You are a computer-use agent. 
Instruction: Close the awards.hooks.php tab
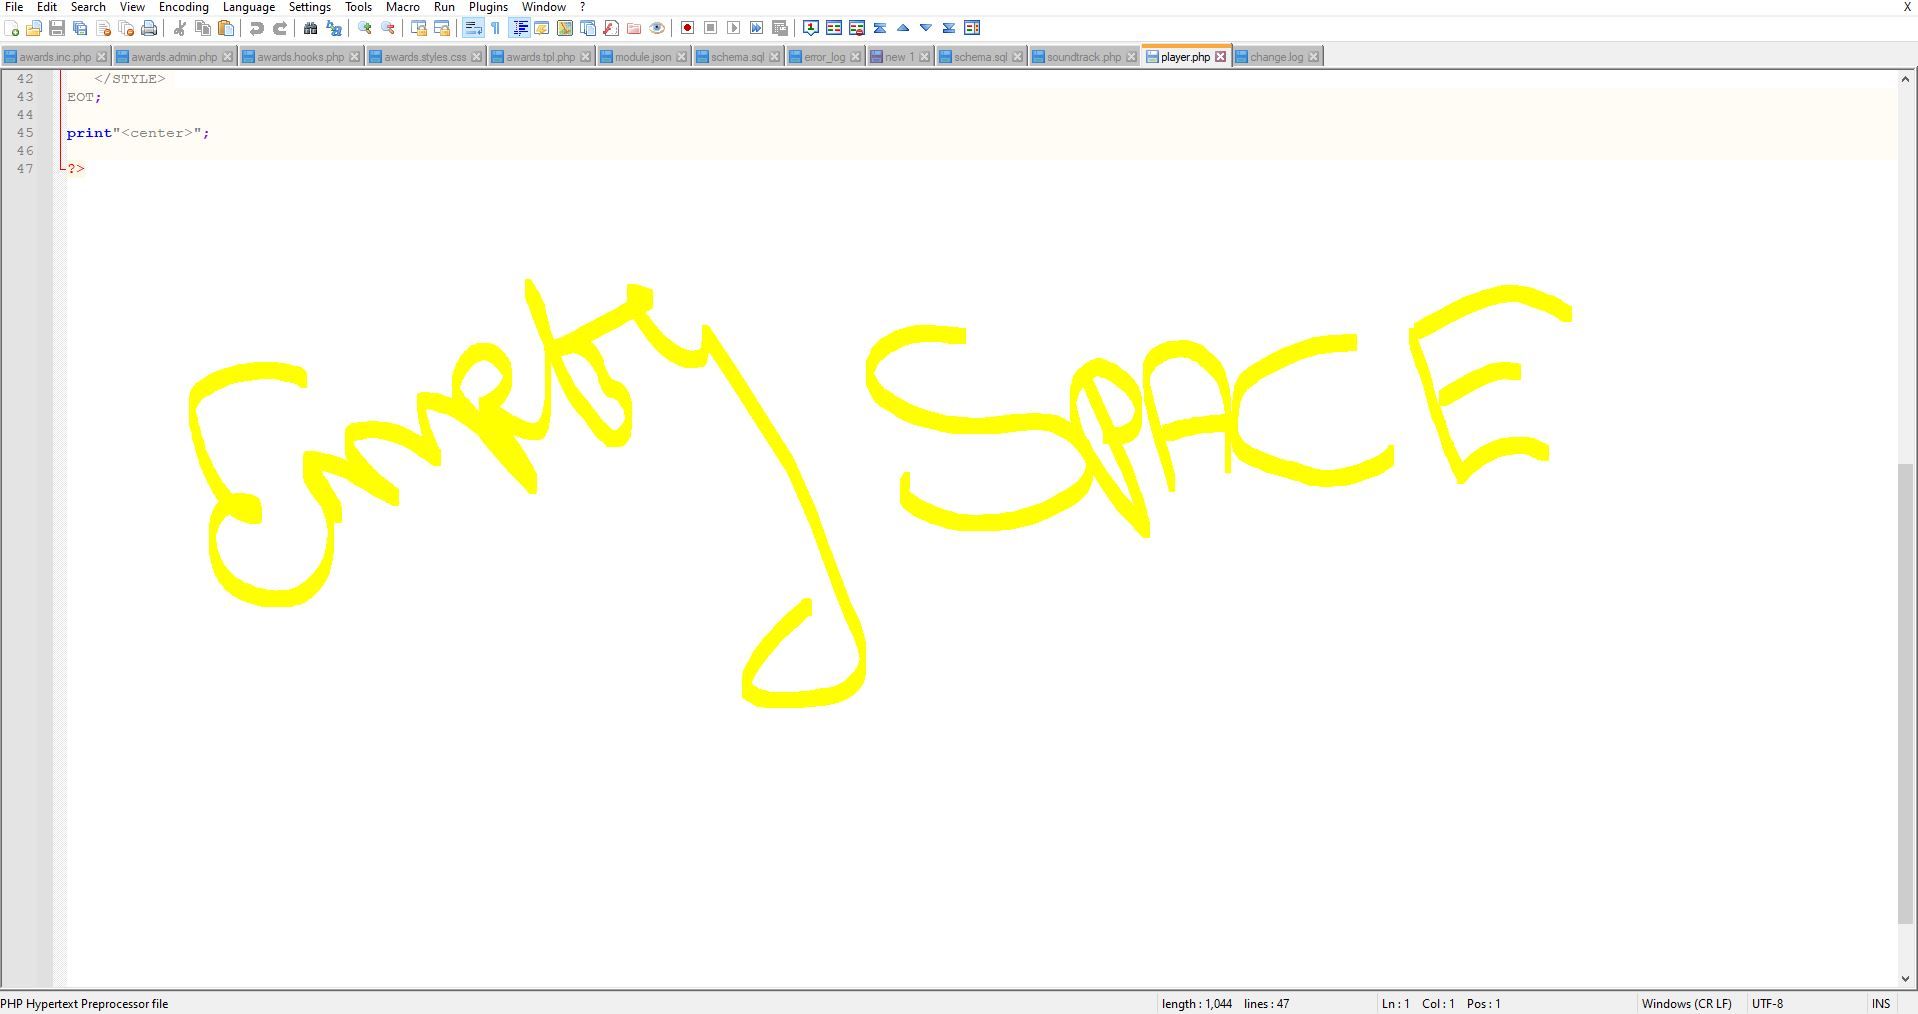point(354,57)
